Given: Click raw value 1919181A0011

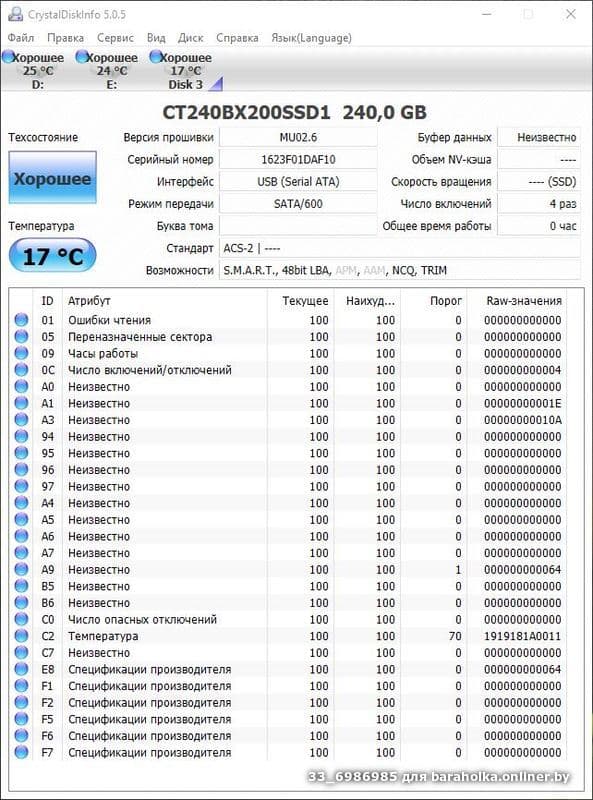Looking at the screenshot, I should tap(523, 636).
